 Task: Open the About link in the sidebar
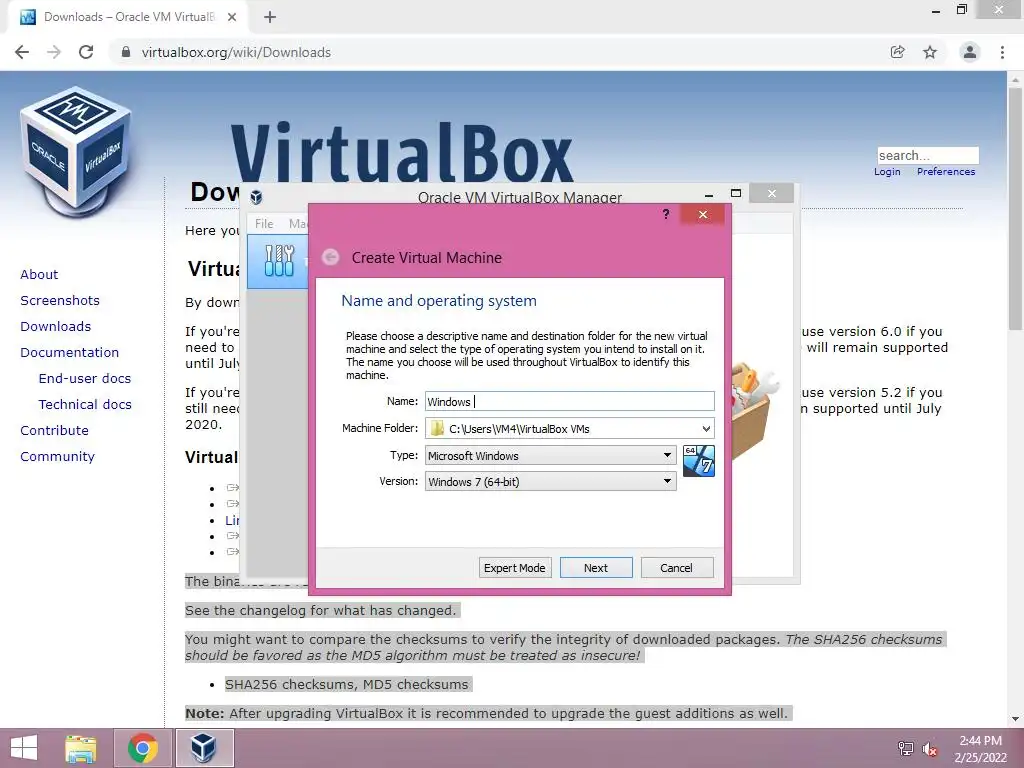click(x=39, y=274)
